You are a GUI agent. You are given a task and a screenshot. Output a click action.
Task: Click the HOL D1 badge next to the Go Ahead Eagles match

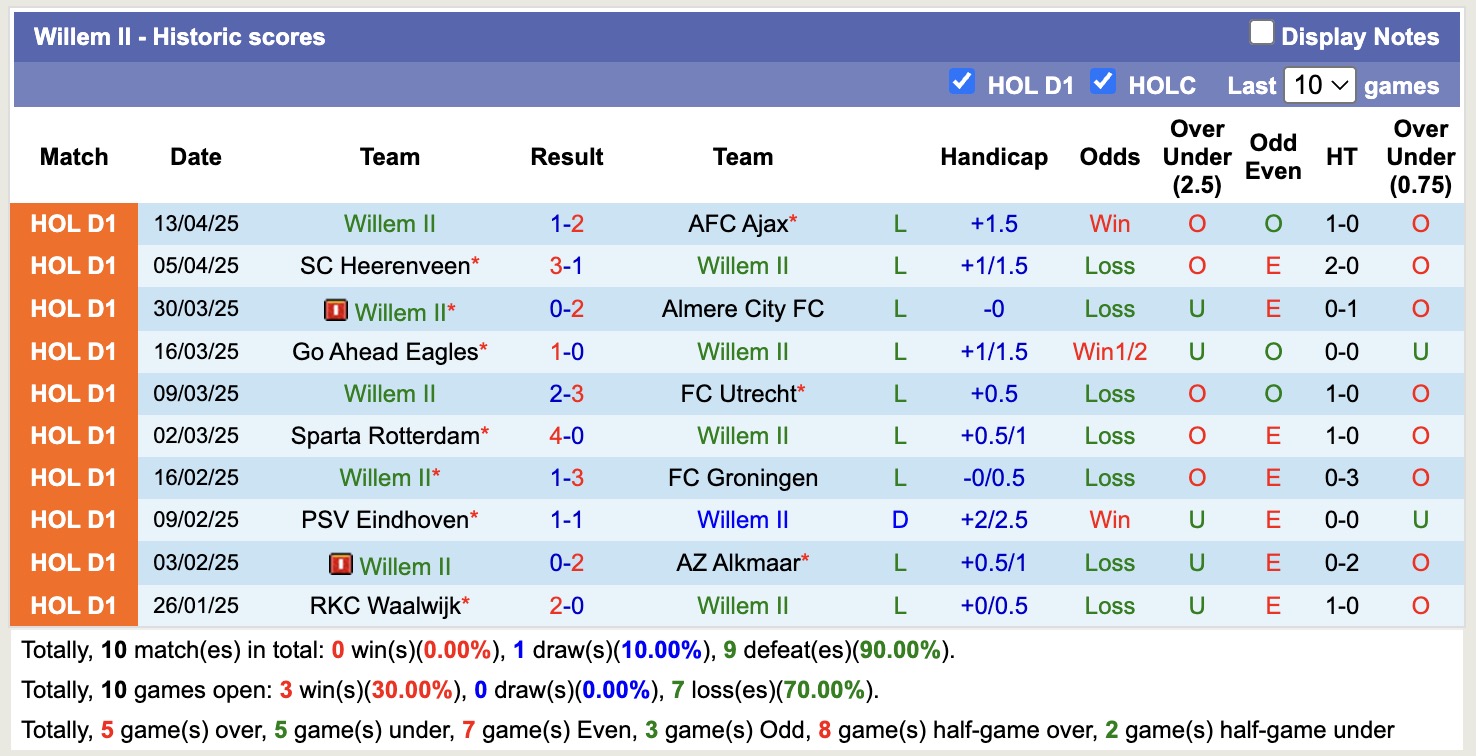[x=74, y=351]
